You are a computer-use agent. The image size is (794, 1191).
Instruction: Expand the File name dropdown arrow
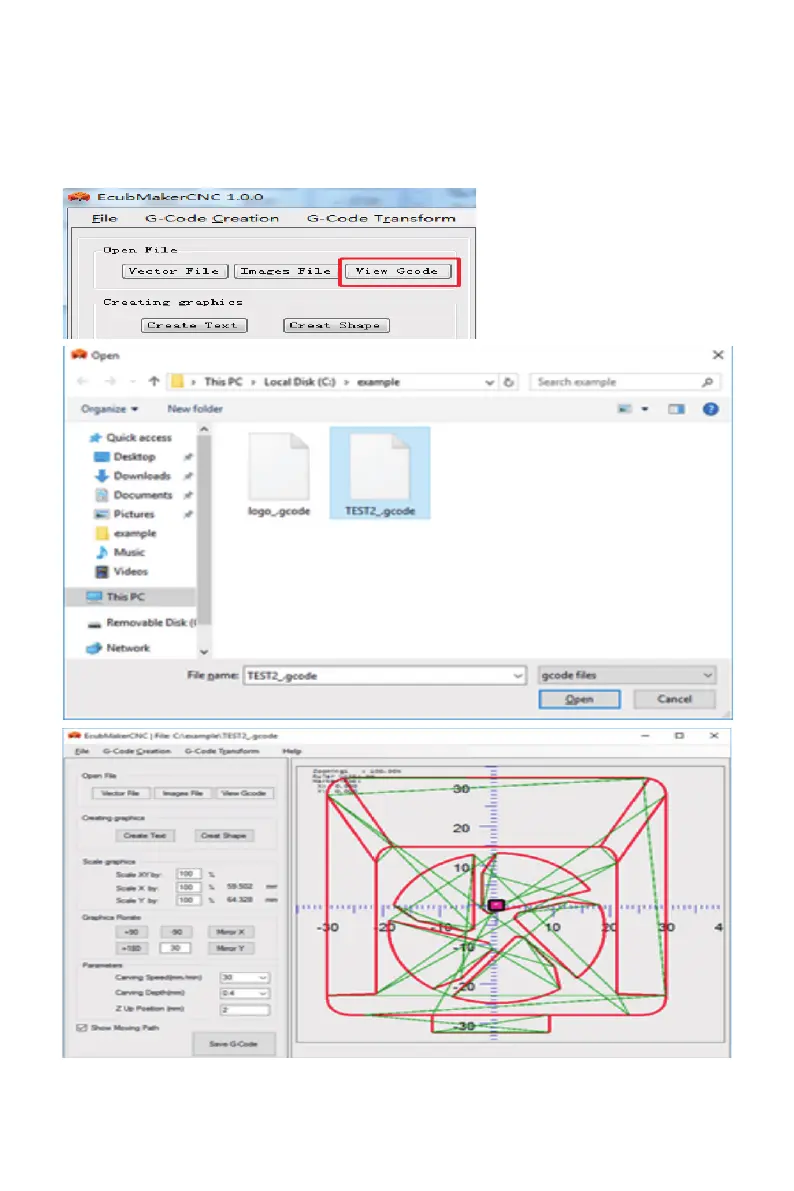(518, 675)
